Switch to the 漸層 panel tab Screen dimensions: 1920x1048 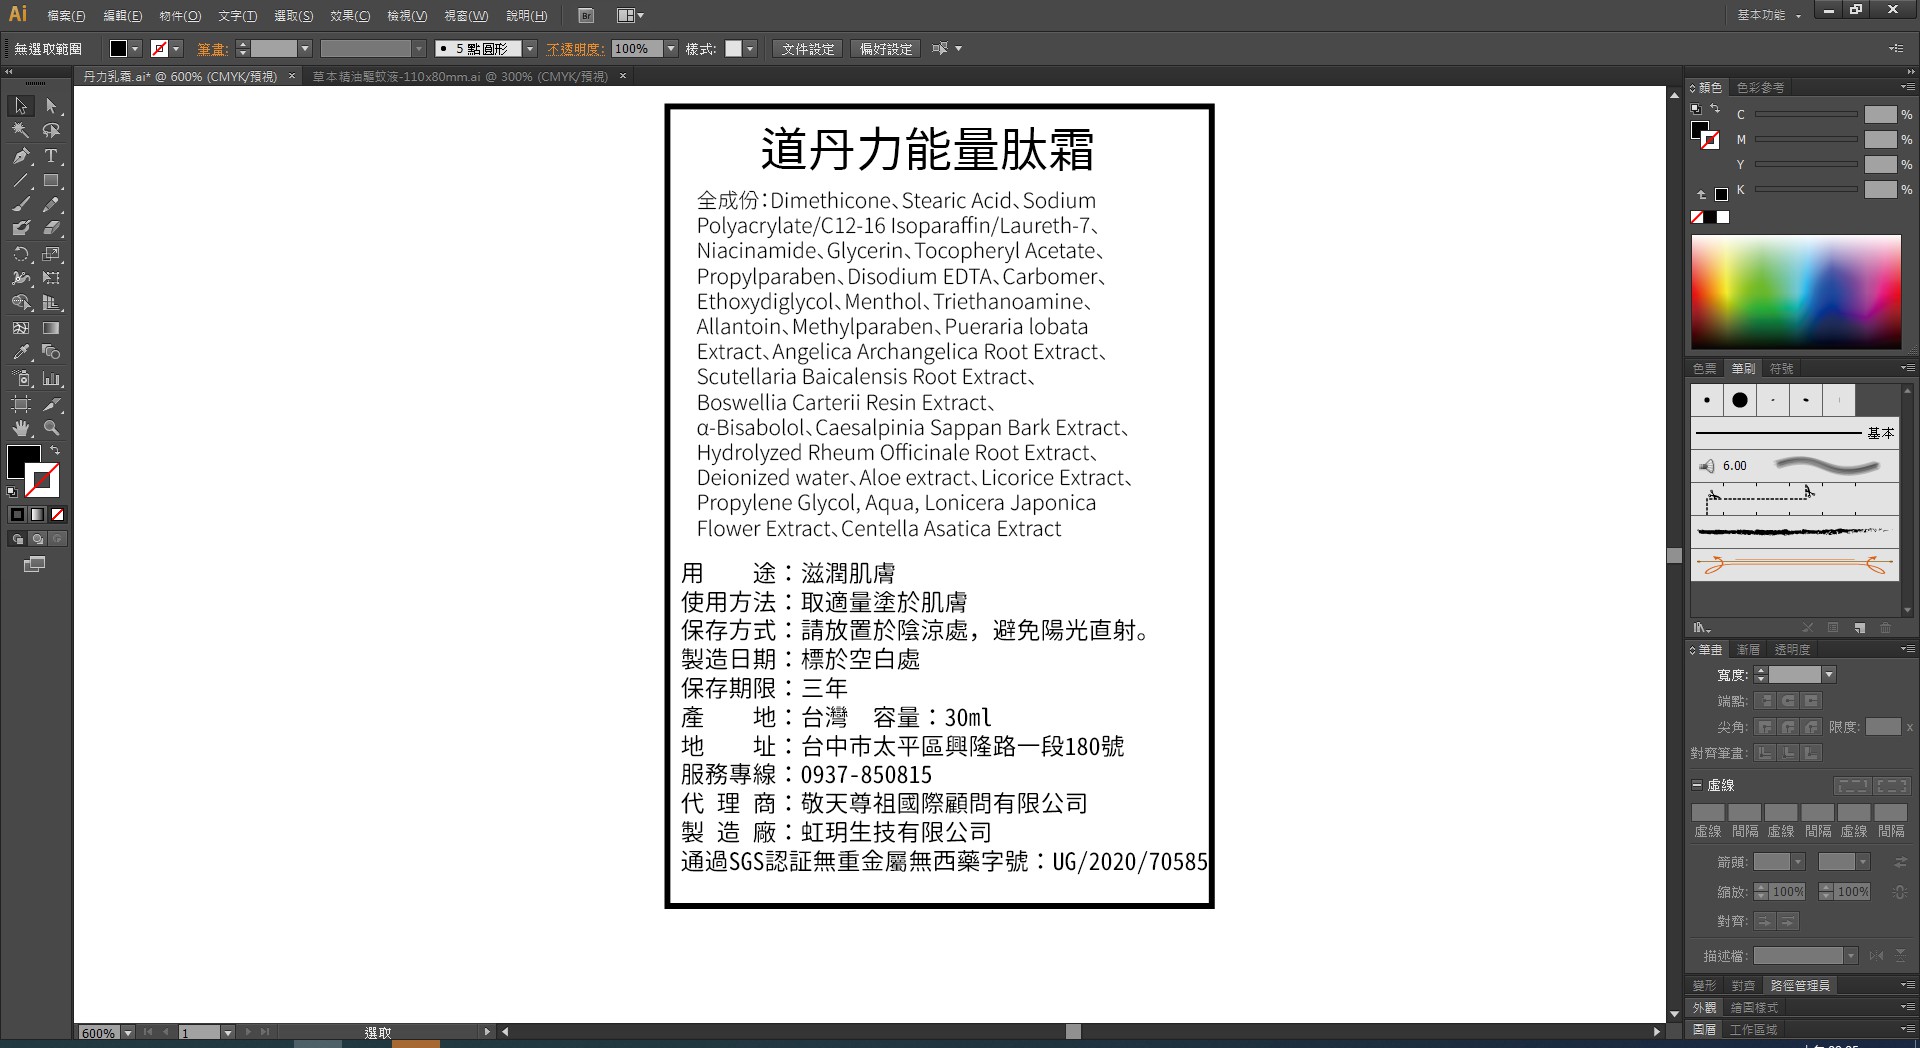[x=1748, y=650]
